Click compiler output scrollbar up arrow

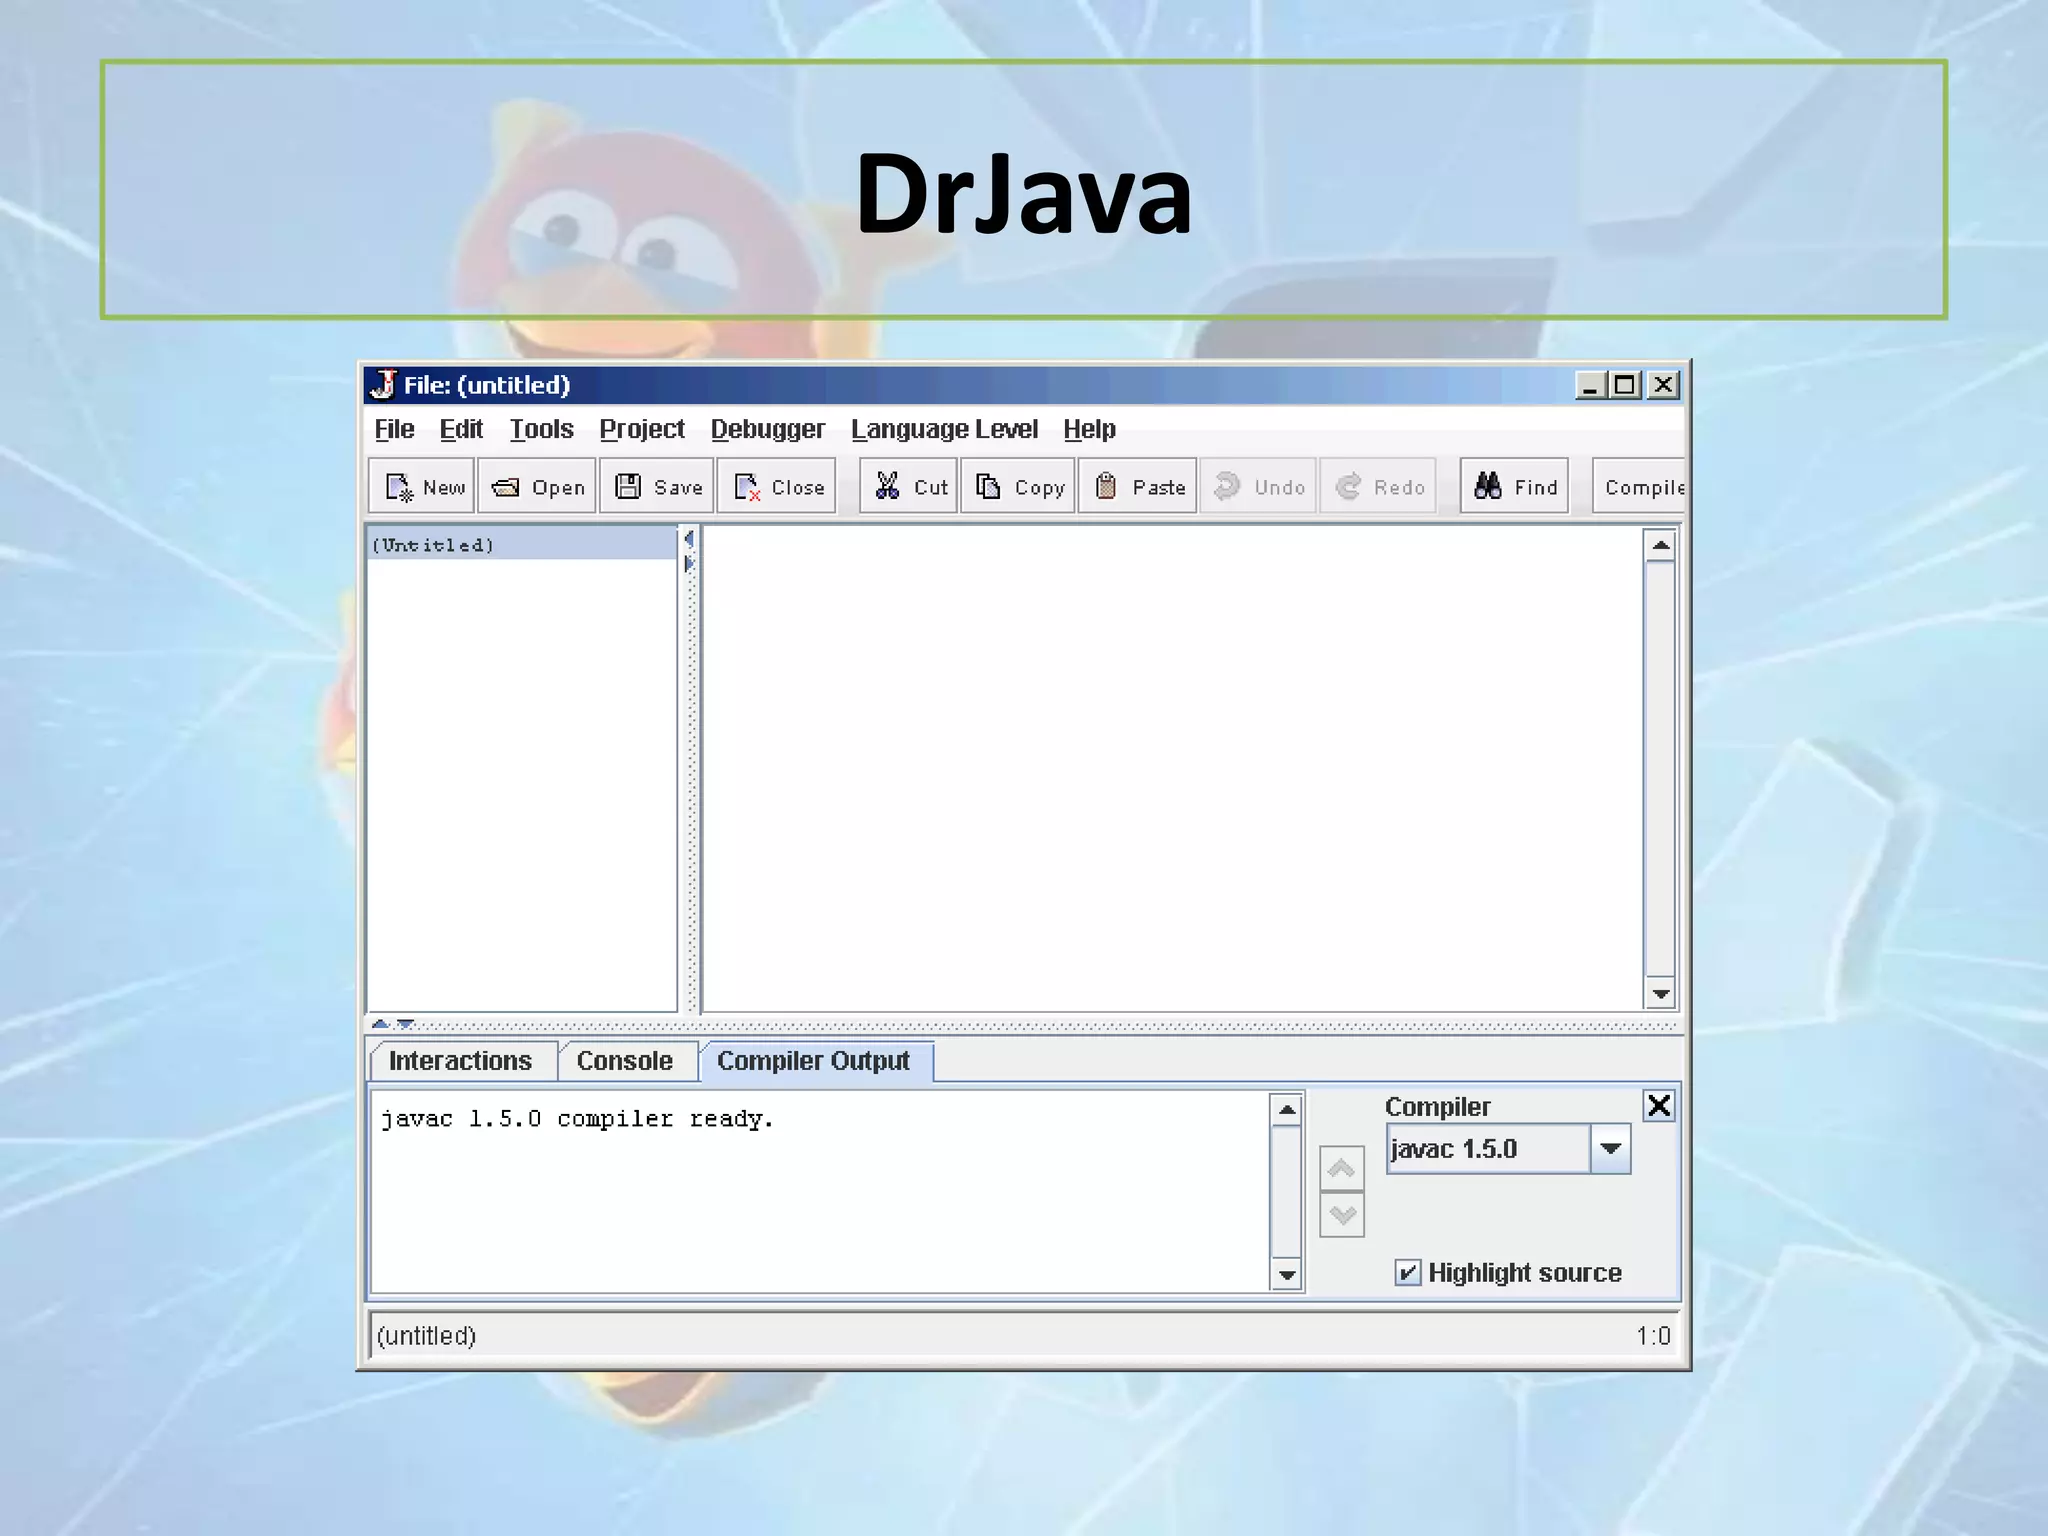pyautogui.click(x=1287, y=1109)
